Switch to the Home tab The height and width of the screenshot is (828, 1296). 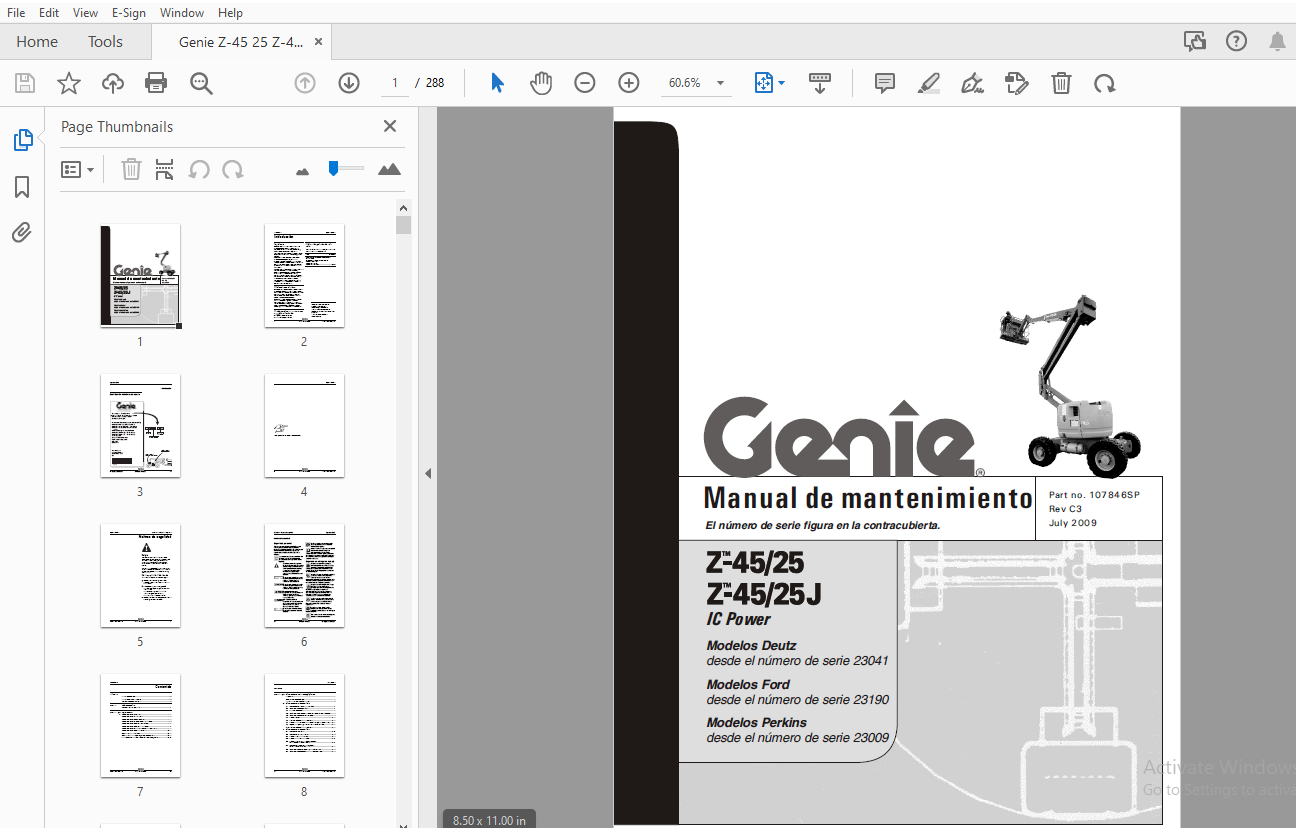click(x=37, y=41)
